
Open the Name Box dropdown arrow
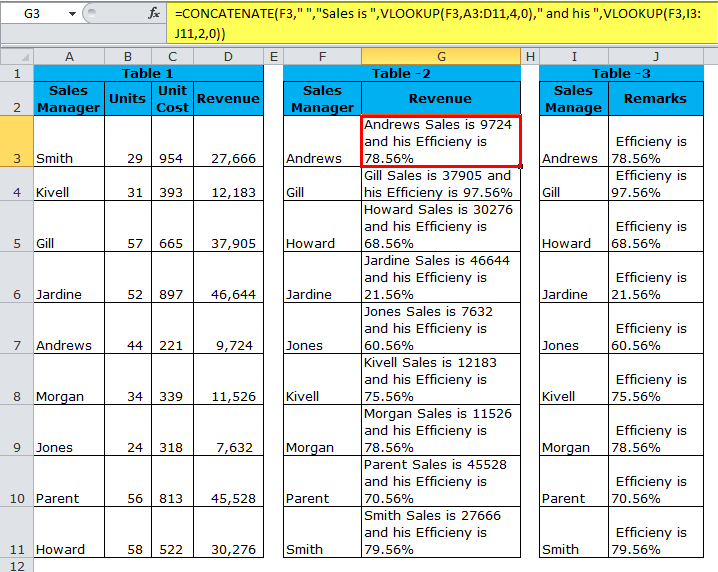pyautogui.click(x=71, y=14)
